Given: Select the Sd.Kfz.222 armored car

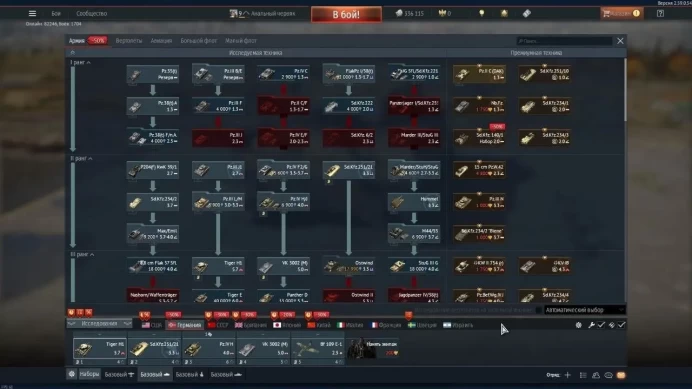Looking at the screenshot, I should (x=349, y=106).
